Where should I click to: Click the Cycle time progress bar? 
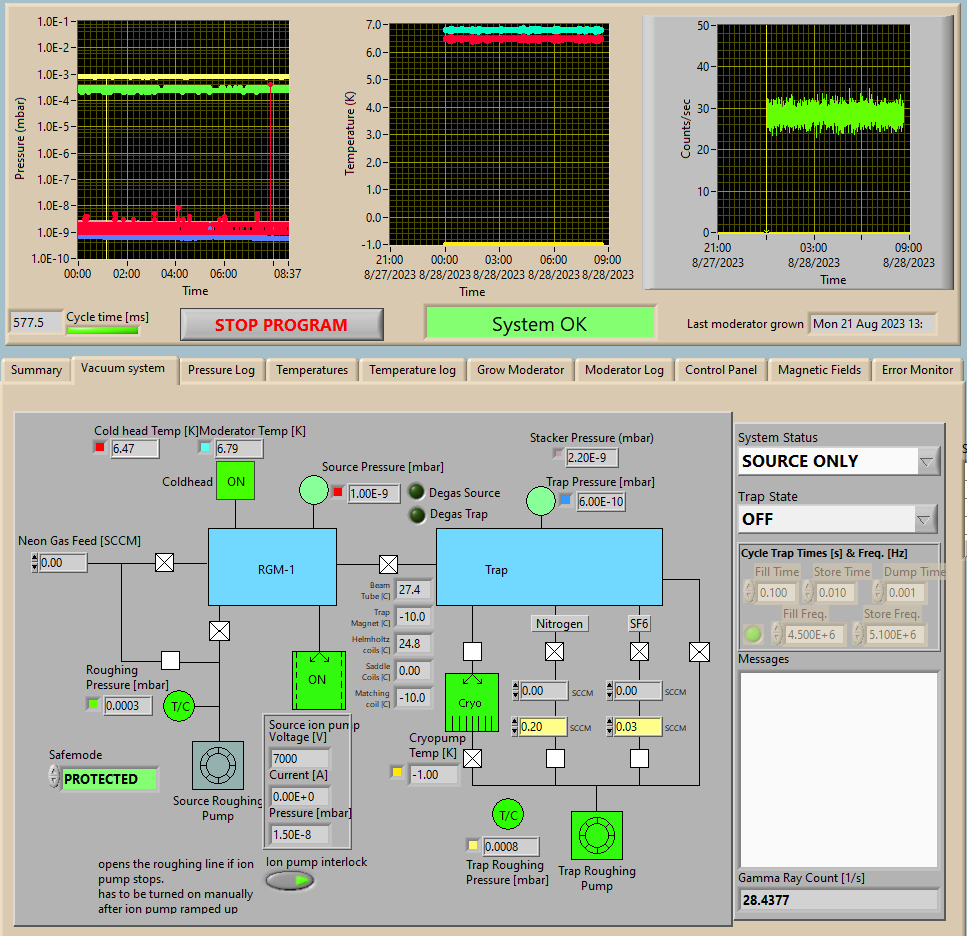[x=103, y=330]
